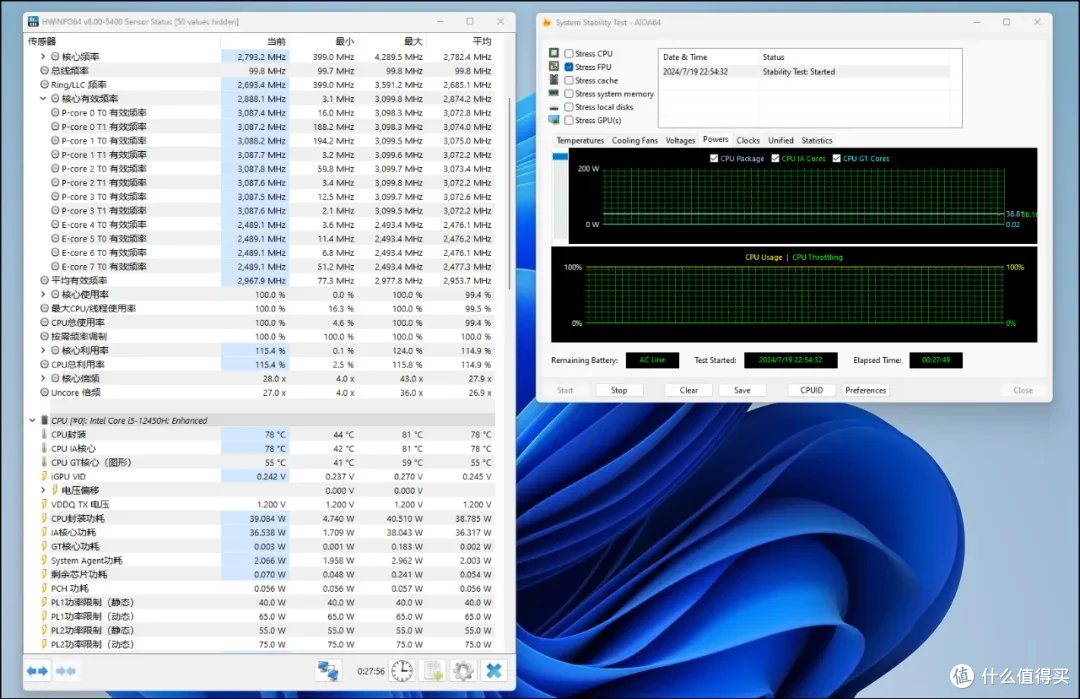The height and width of the screenshot is (699, 1080).
Task: Collapse the 核心有效频率 sensor group
Action: [43, 98]
